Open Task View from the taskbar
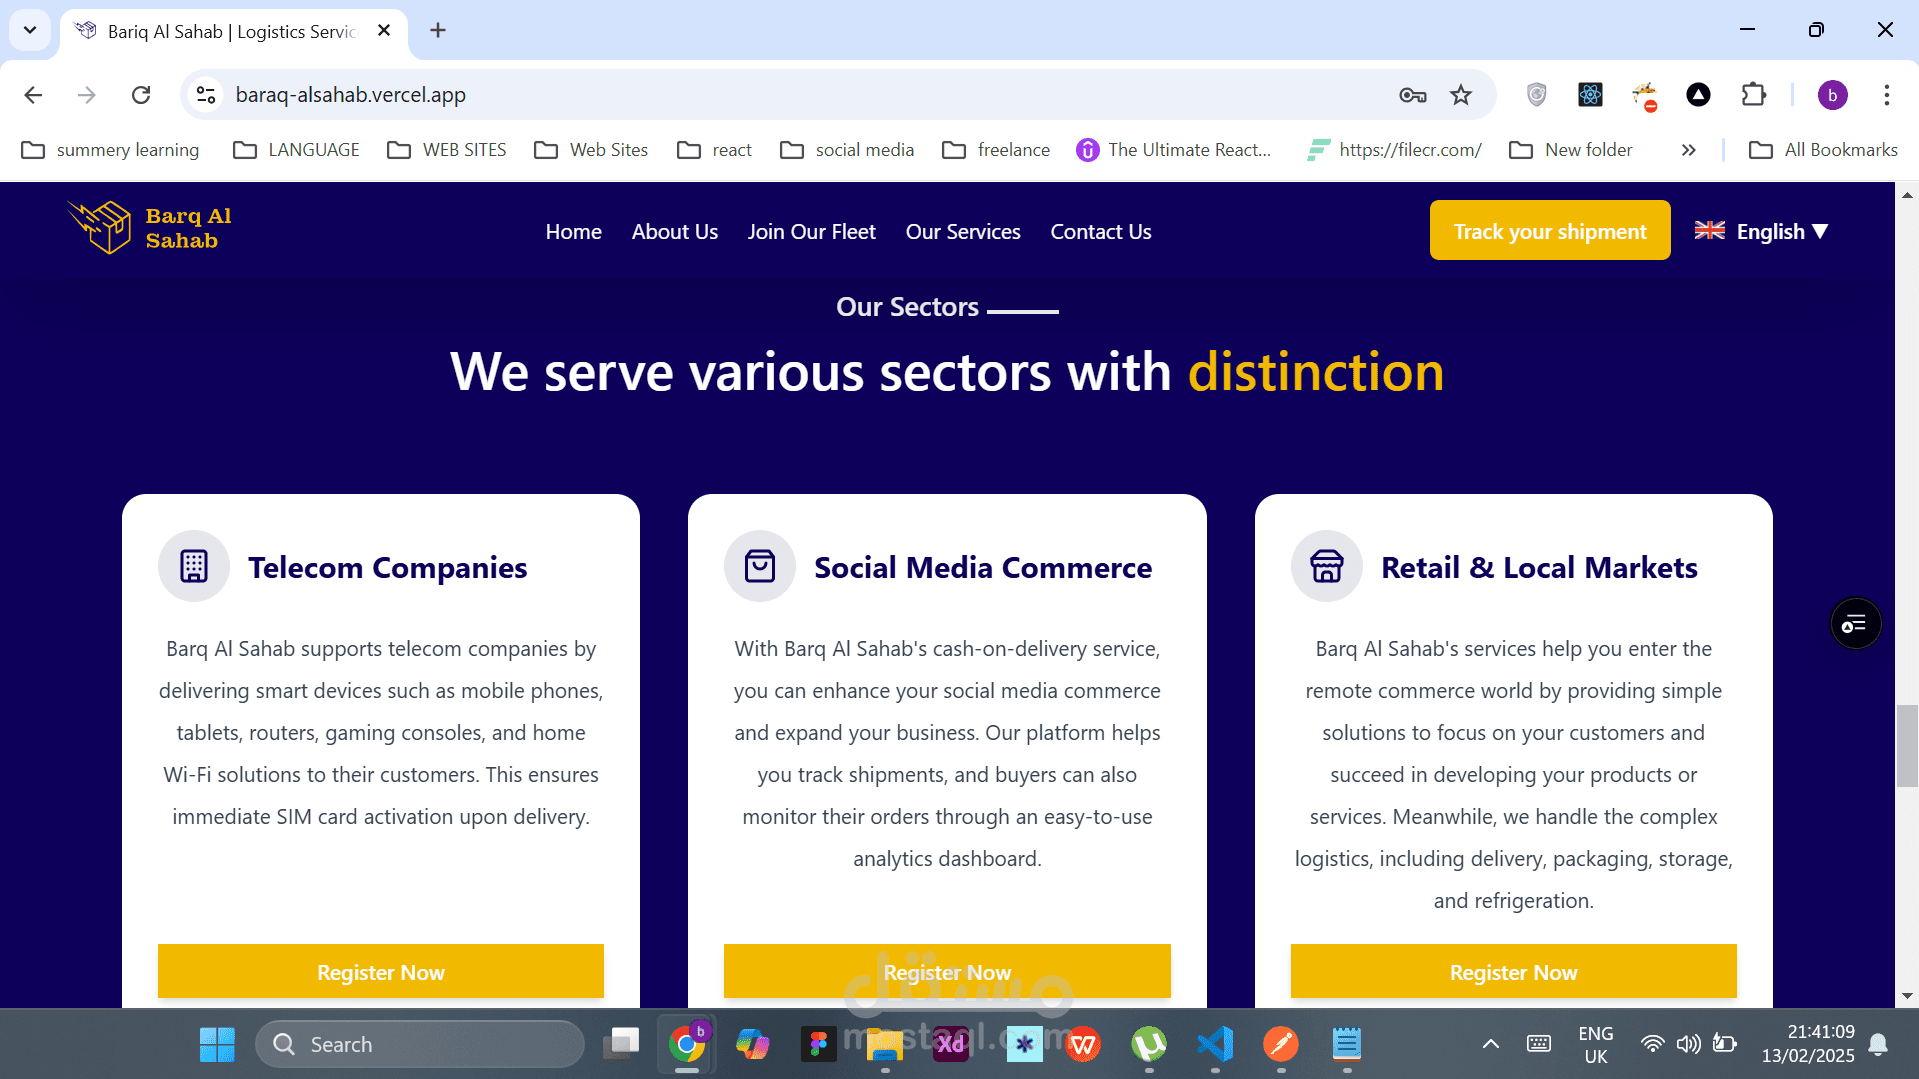 pyautogui.click(x=621, y=1044)
